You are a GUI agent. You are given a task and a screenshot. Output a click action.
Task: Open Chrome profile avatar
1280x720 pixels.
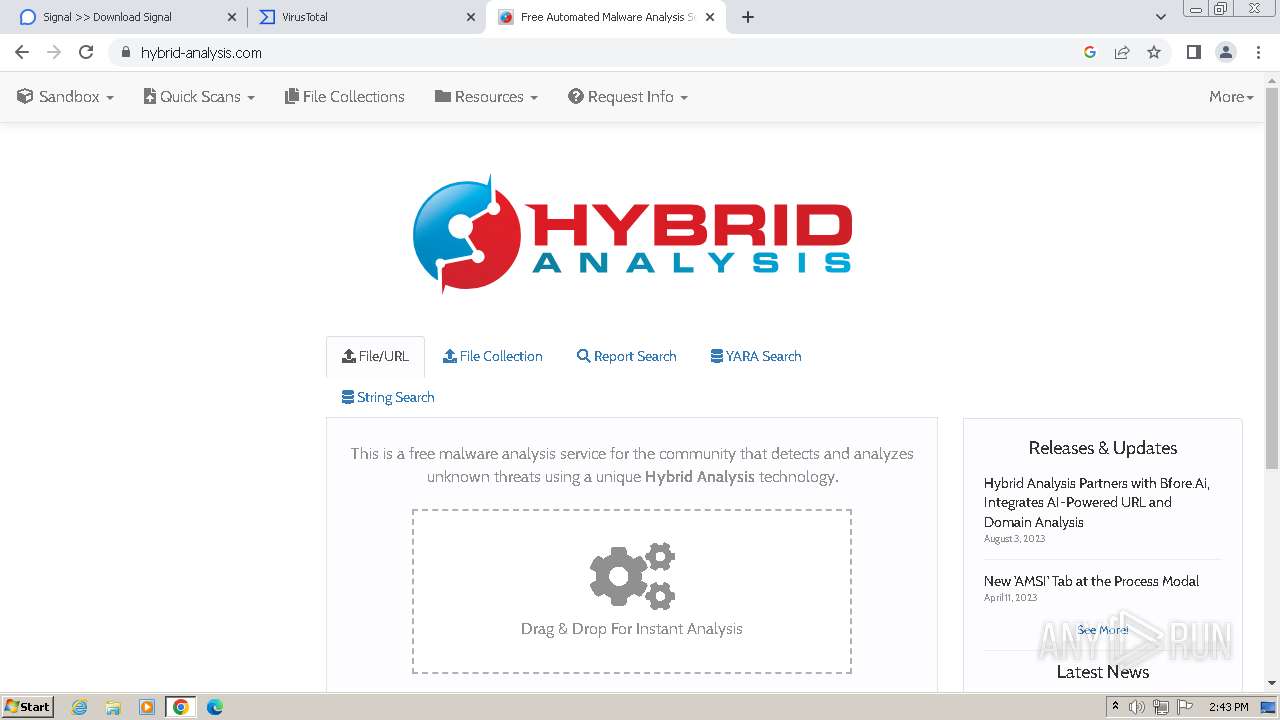(x=1225, y=52)
